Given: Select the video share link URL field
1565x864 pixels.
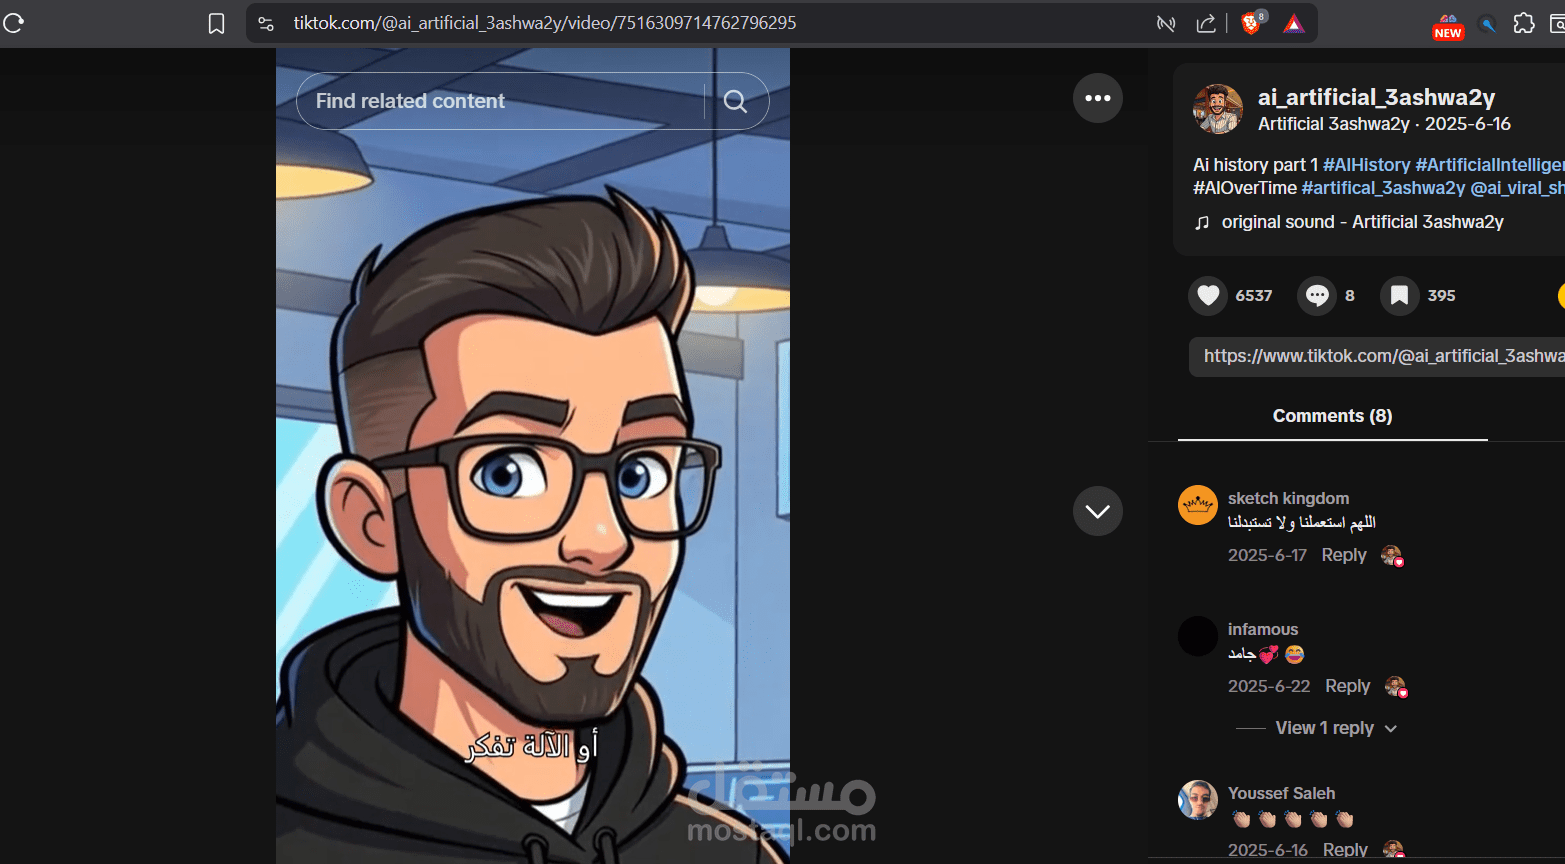Looking at the screenshot, I should [1377, 357].
